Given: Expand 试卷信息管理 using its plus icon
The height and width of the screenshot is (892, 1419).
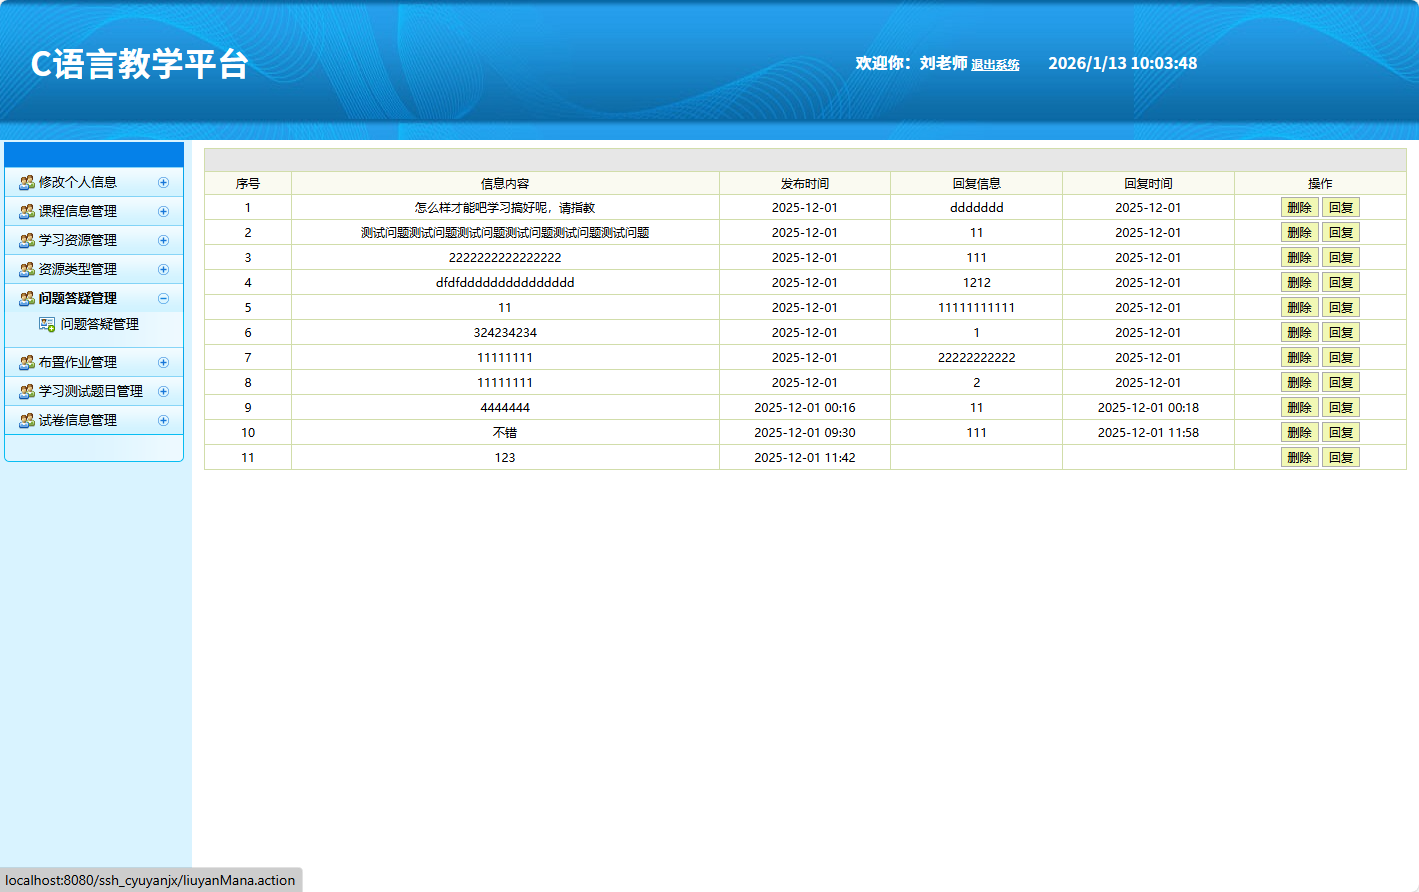Looking at the screenshot, I should (x=163, y=421).
